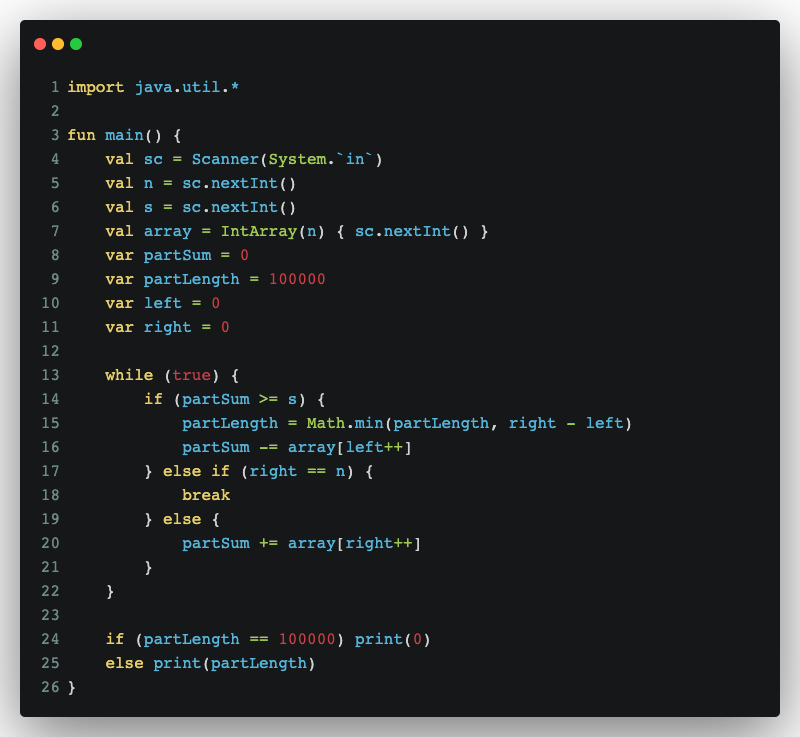Click 'right - left' on line 15

pyautogui.click(x=566, y=423)
